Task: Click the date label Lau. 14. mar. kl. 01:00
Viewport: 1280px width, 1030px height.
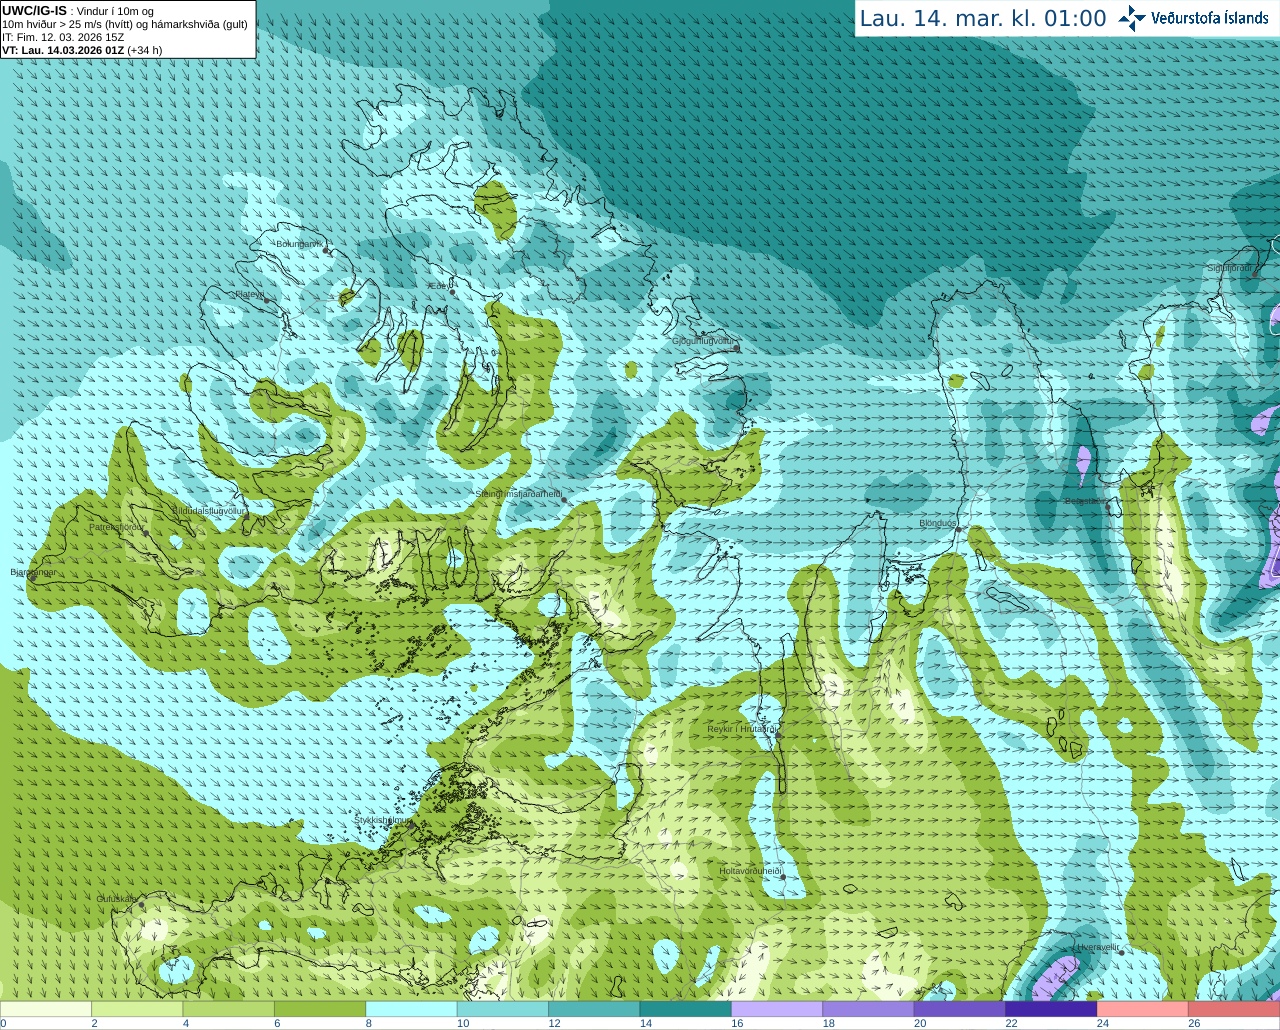Action: [983, 18]
